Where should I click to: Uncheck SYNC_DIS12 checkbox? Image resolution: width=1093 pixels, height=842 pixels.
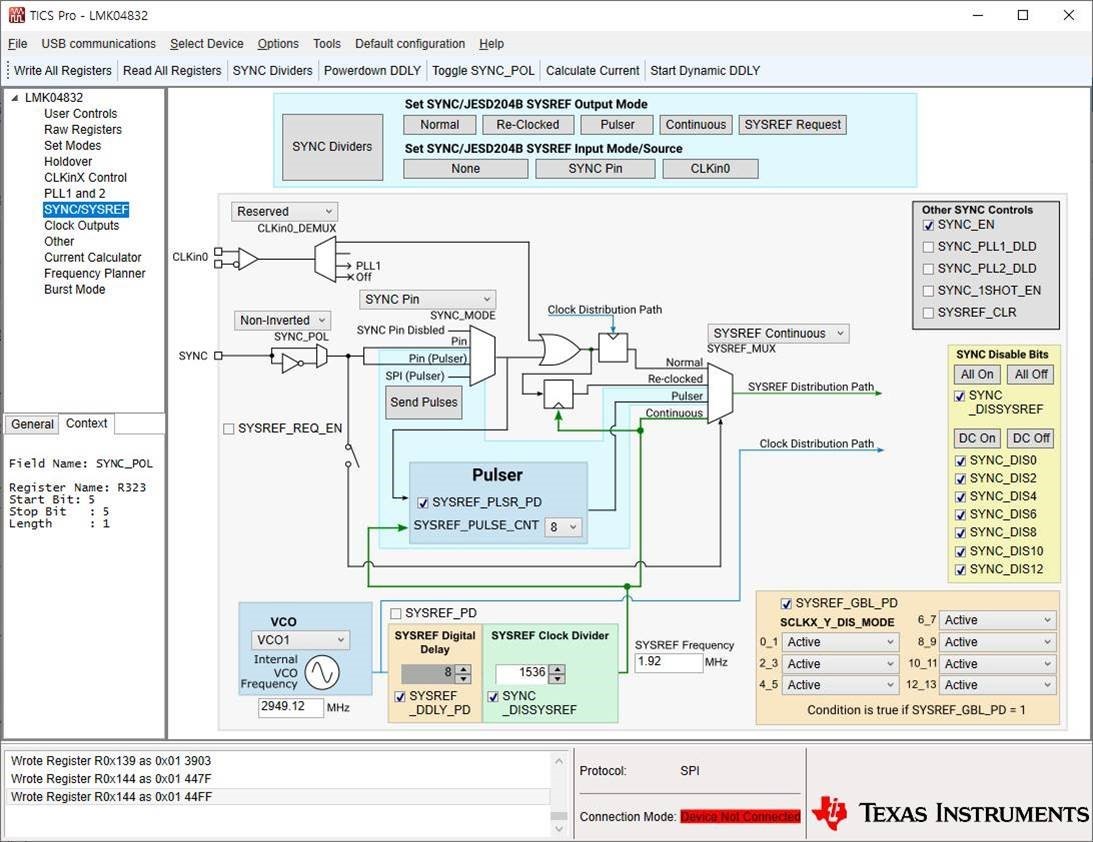coord(960,569)
